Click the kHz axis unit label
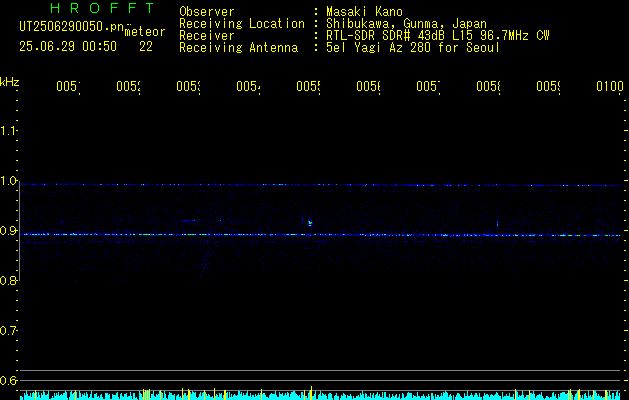629x400 pixels. (x=10, y=82)
